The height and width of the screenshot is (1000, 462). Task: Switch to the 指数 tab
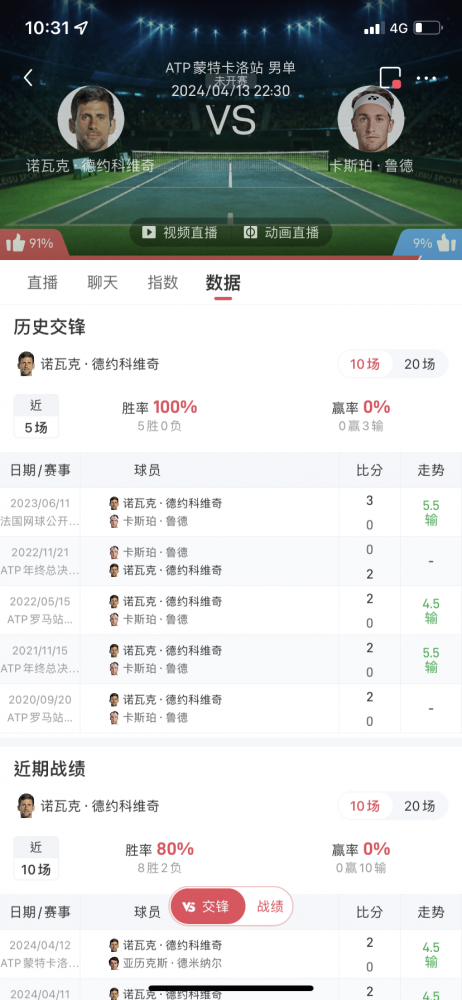(163, 283)
